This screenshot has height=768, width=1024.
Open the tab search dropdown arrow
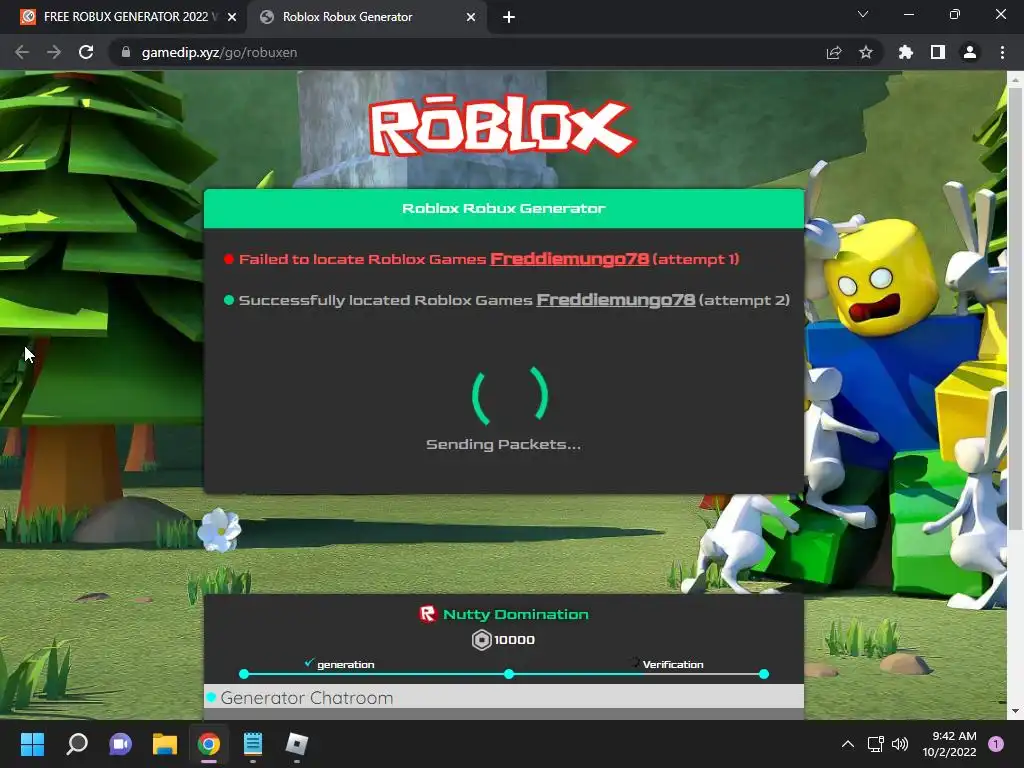tap(863, 14)
